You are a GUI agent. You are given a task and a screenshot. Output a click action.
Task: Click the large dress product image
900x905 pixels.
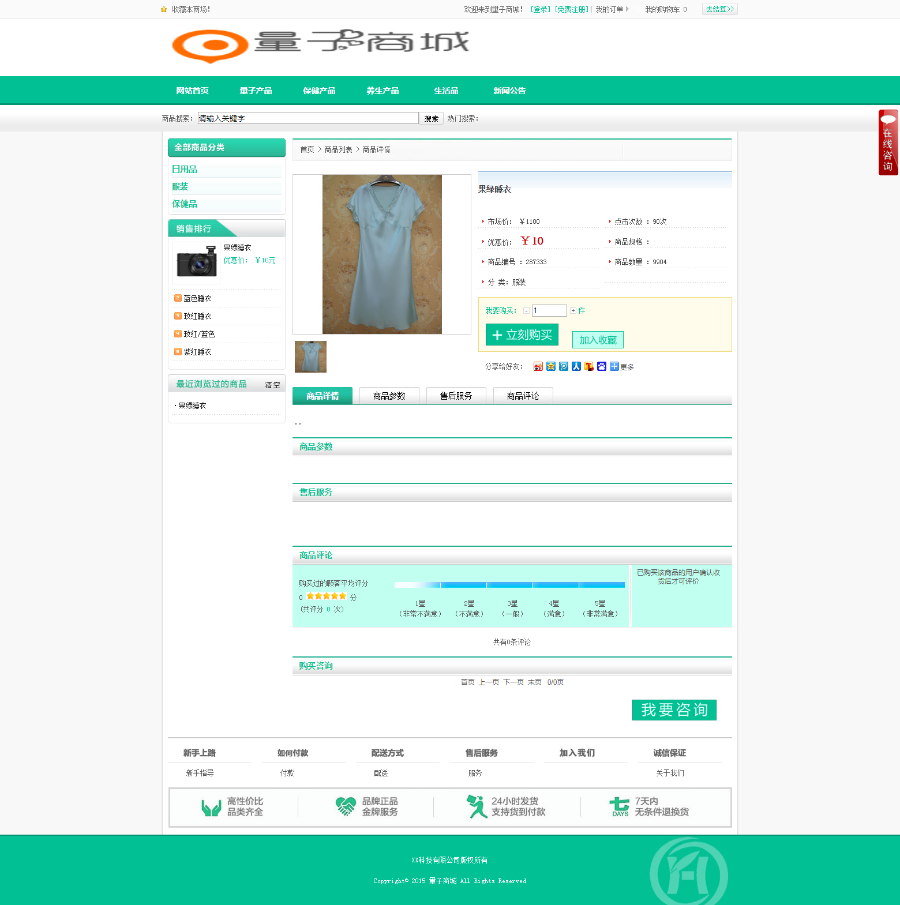[382, 255]
